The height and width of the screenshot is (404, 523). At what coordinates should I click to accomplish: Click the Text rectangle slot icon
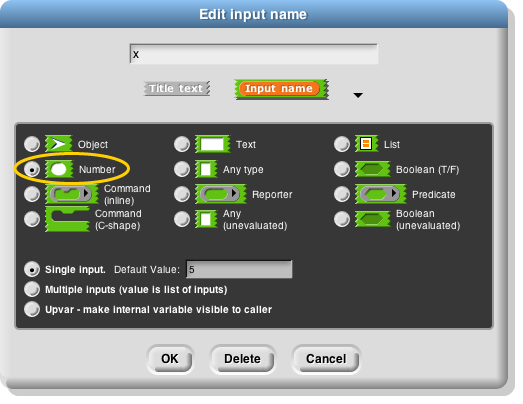[212, 144]
